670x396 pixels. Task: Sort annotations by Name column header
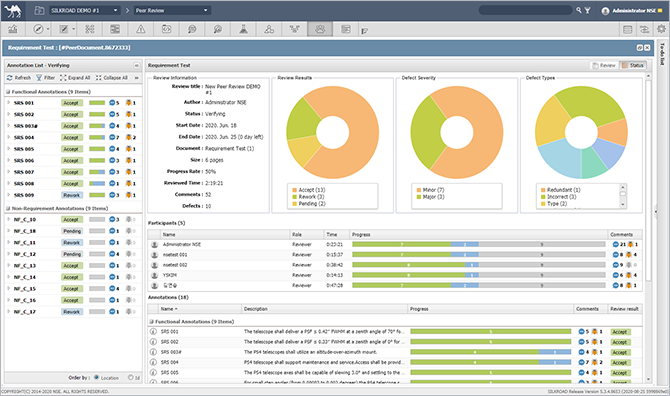200,309
